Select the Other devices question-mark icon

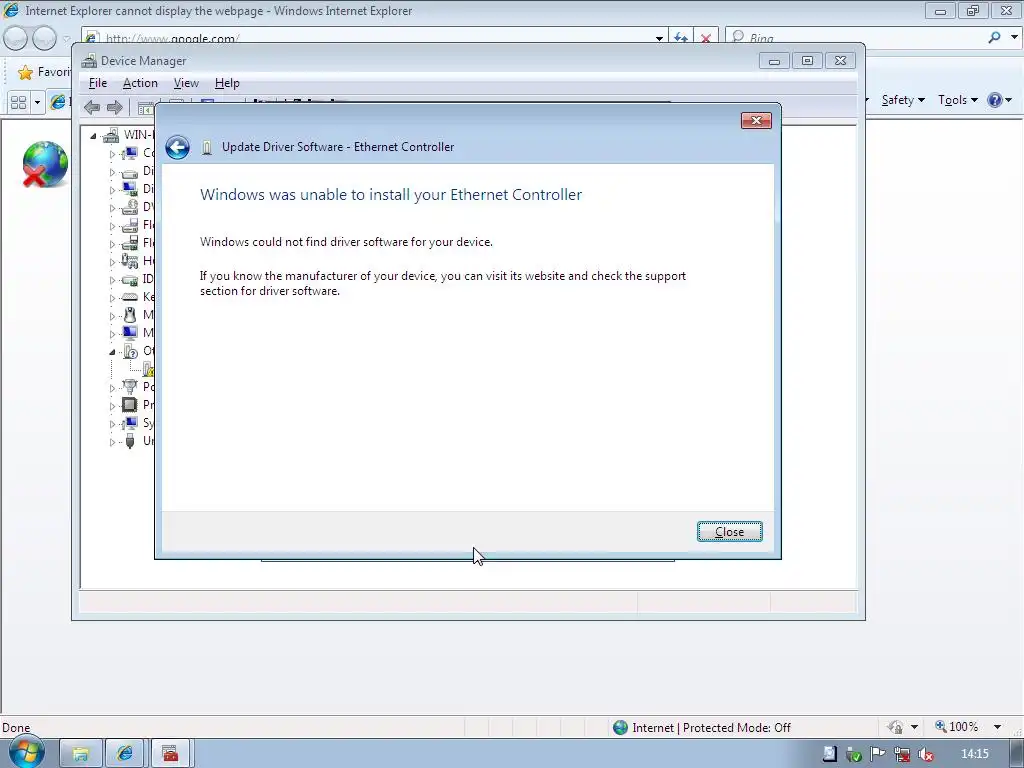[130, 351]
